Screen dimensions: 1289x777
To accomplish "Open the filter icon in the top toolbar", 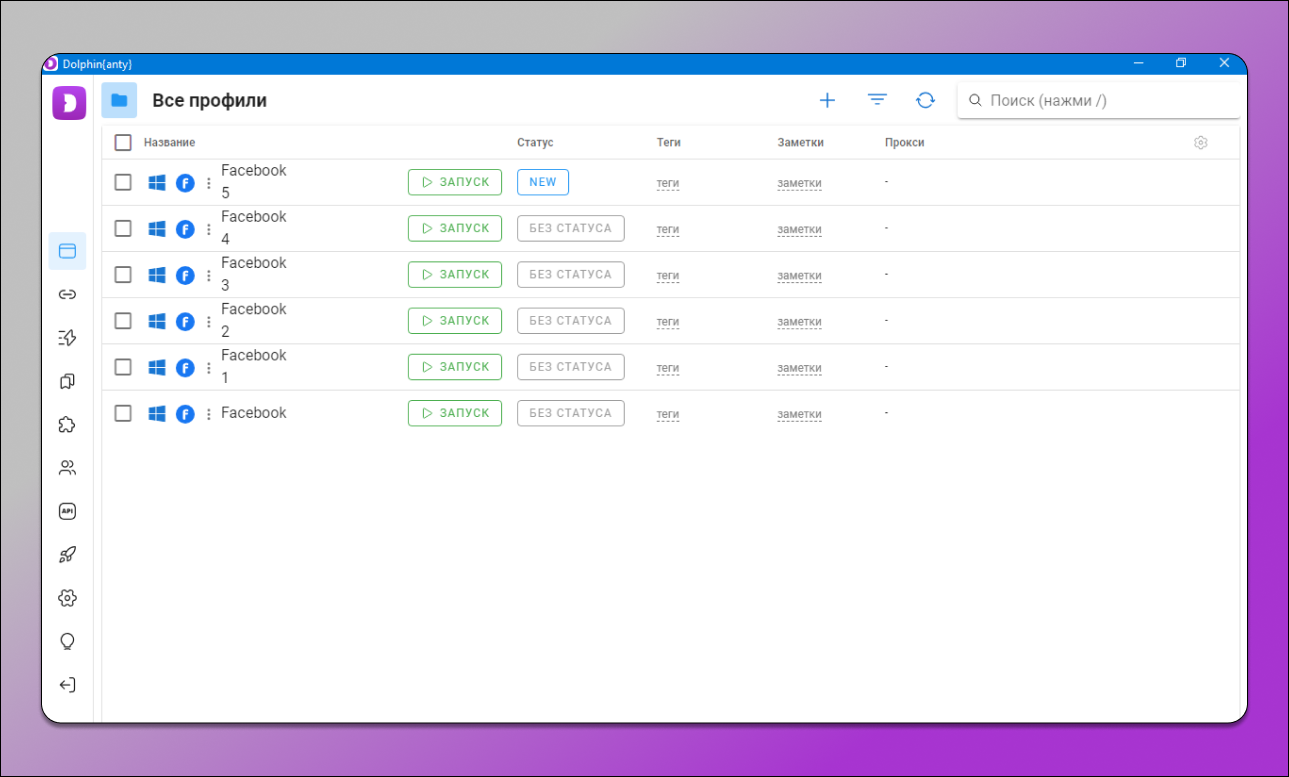I will pyautogui.click(x=877, y=100).
